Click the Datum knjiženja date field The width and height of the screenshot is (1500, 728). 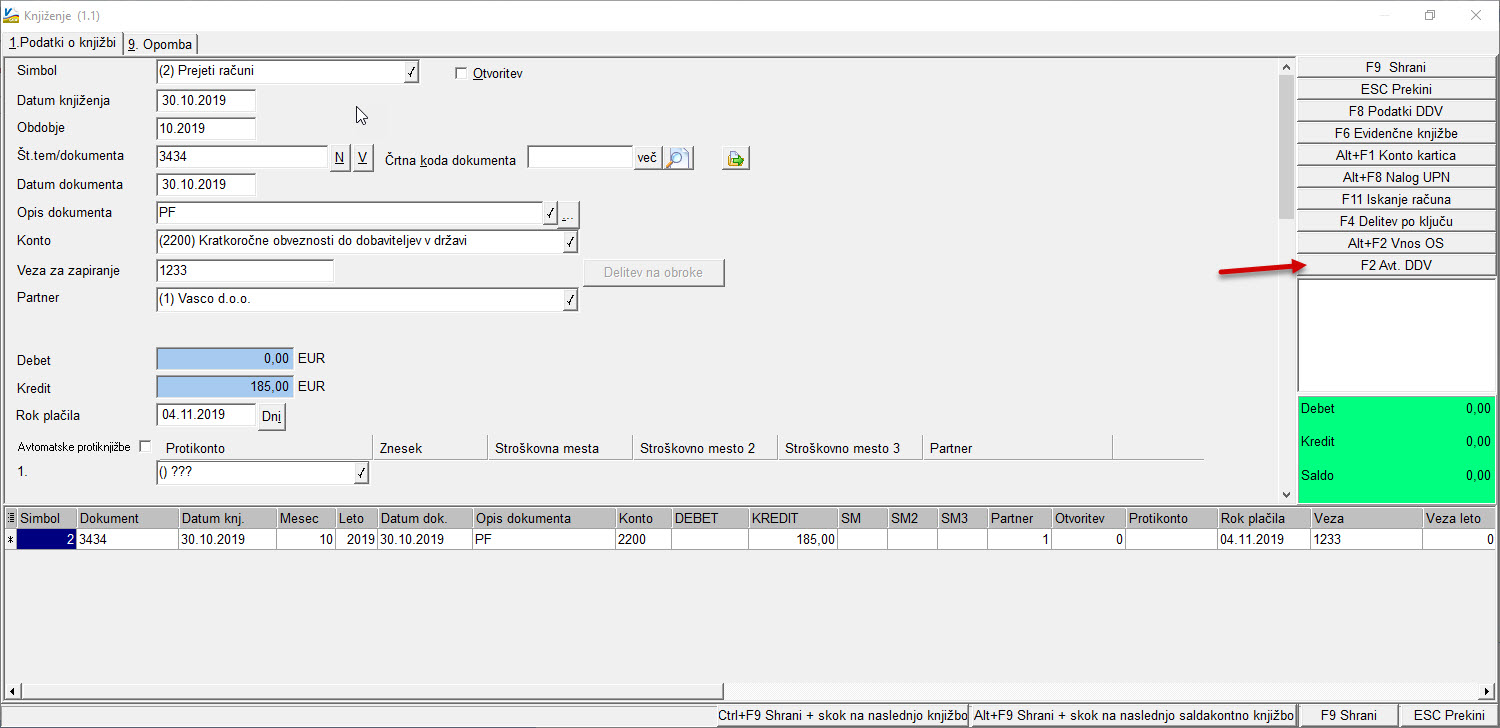pos(206,101)
